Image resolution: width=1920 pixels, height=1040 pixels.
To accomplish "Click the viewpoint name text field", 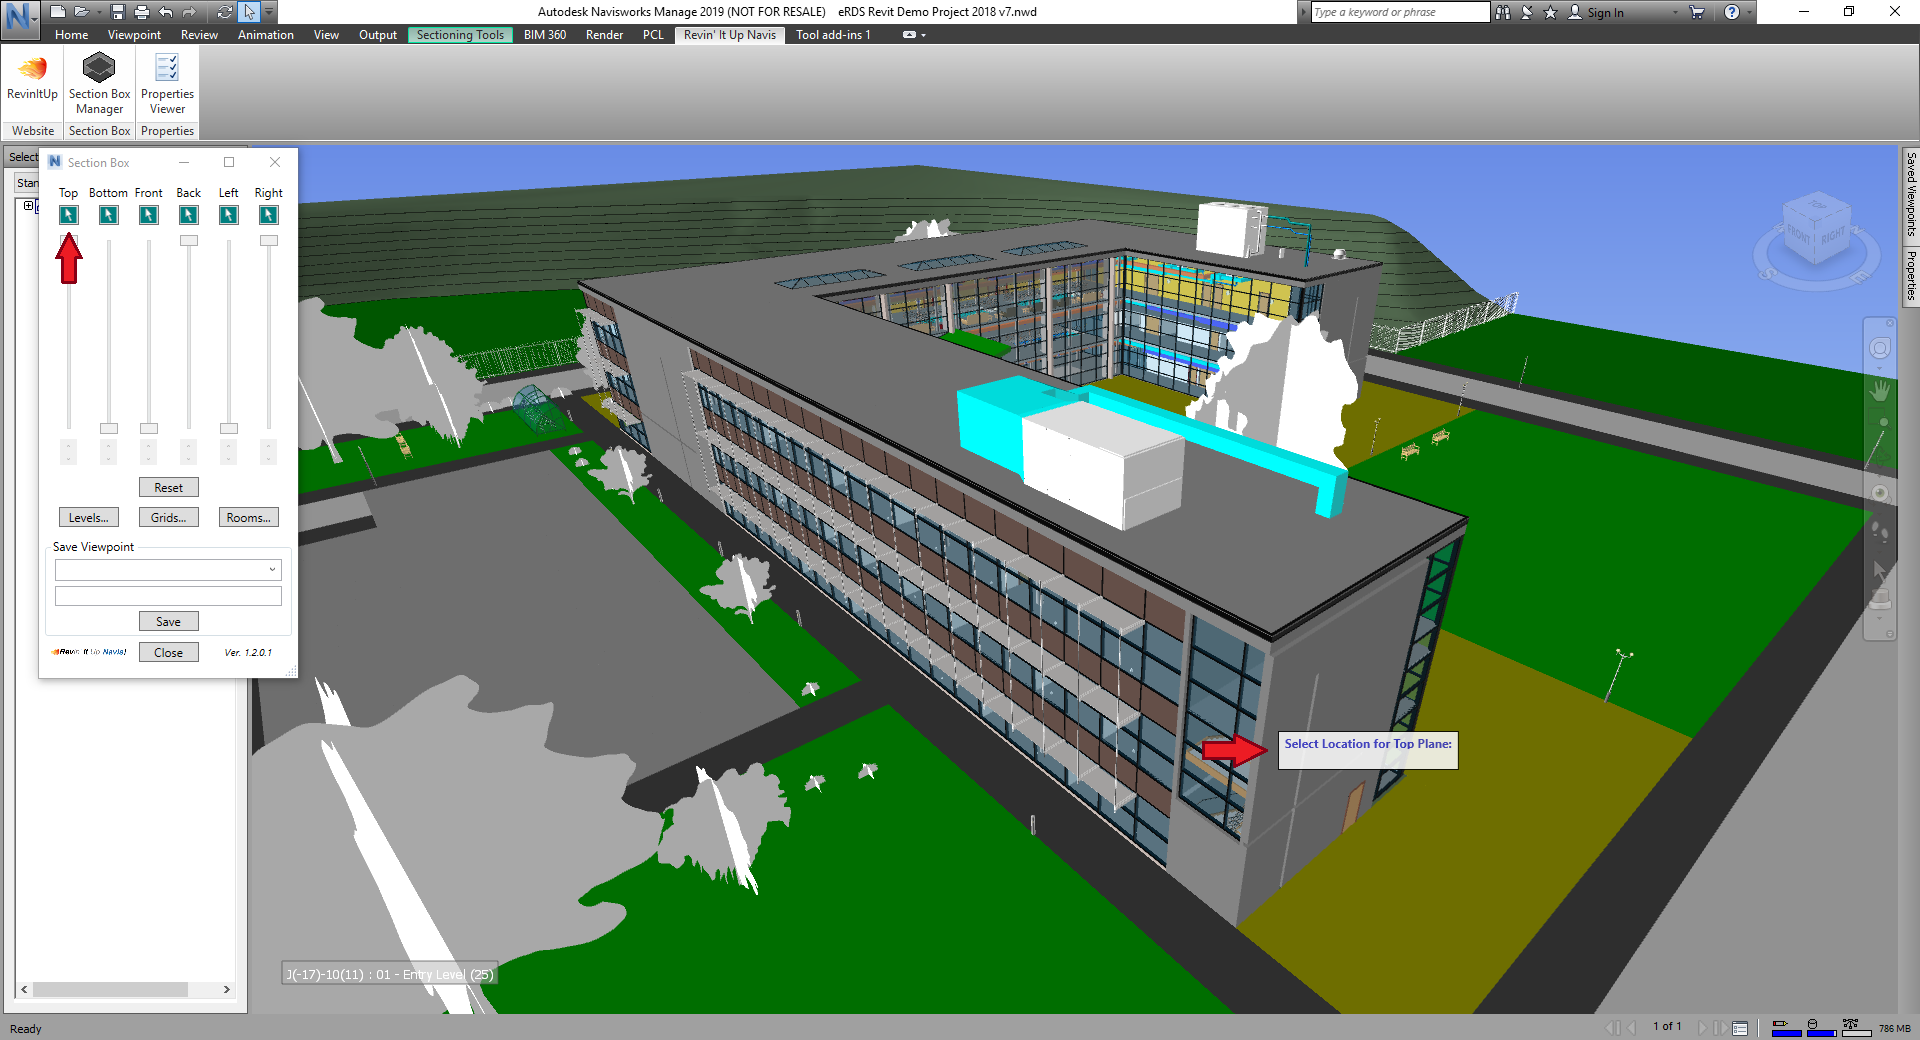I will 168,596.
